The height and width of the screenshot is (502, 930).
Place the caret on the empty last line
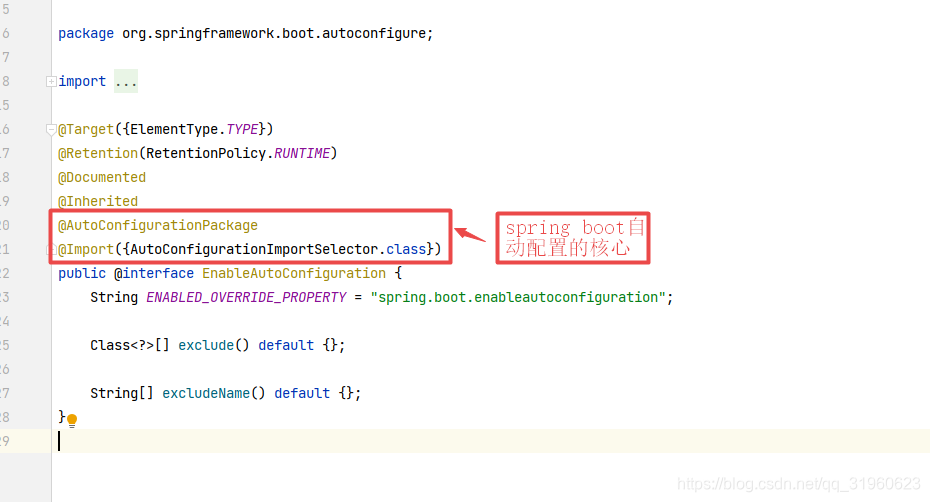pos(490,441)
